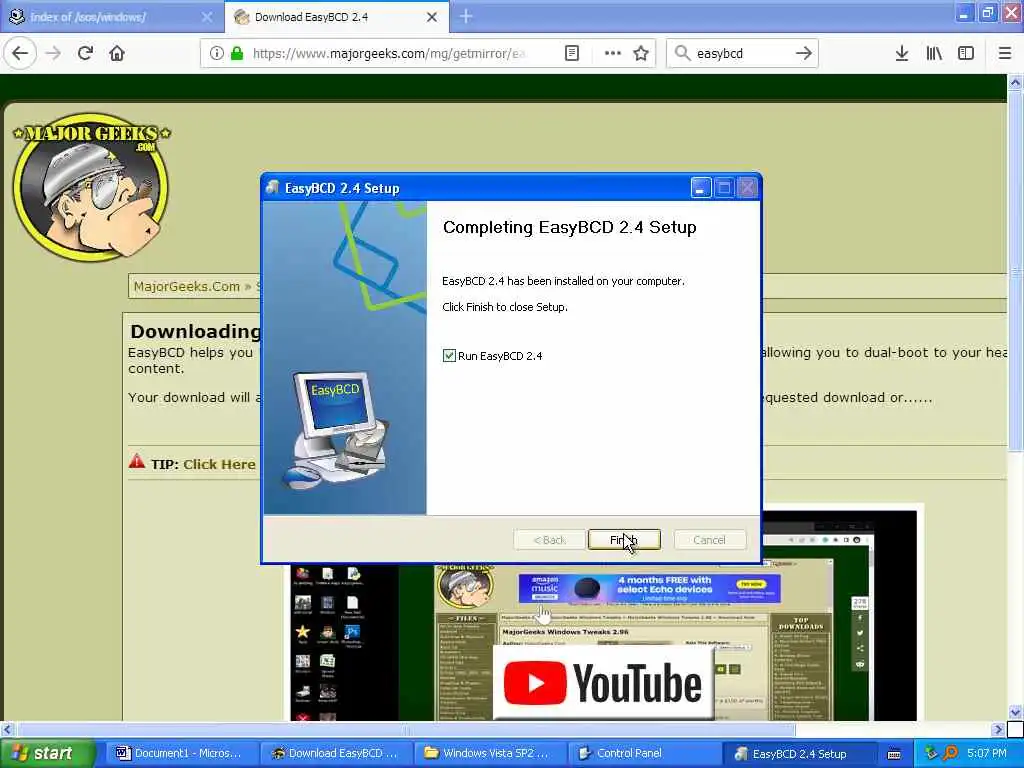Click the address bar URL field

pos(389,54)
